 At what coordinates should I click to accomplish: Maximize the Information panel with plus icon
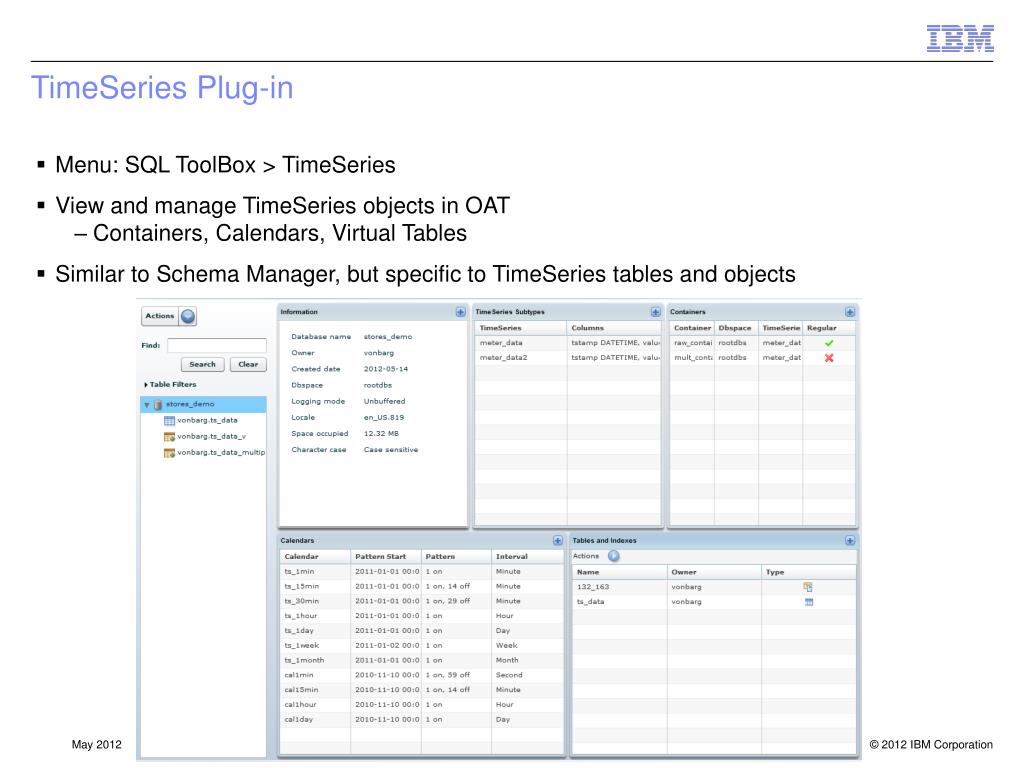click(x=460, y=312)
